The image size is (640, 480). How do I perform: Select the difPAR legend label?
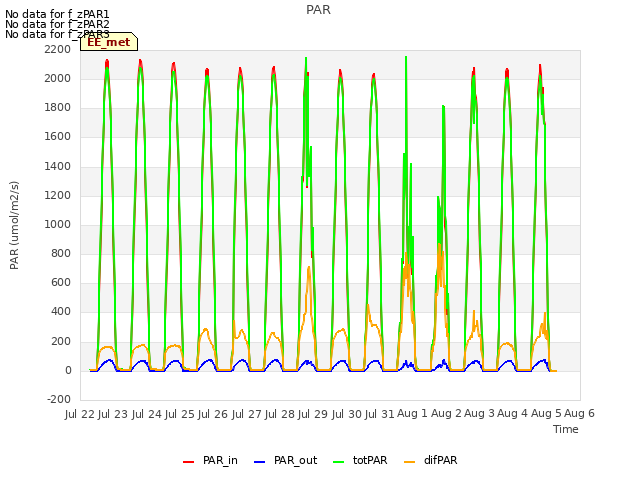(x=440, y=460)
